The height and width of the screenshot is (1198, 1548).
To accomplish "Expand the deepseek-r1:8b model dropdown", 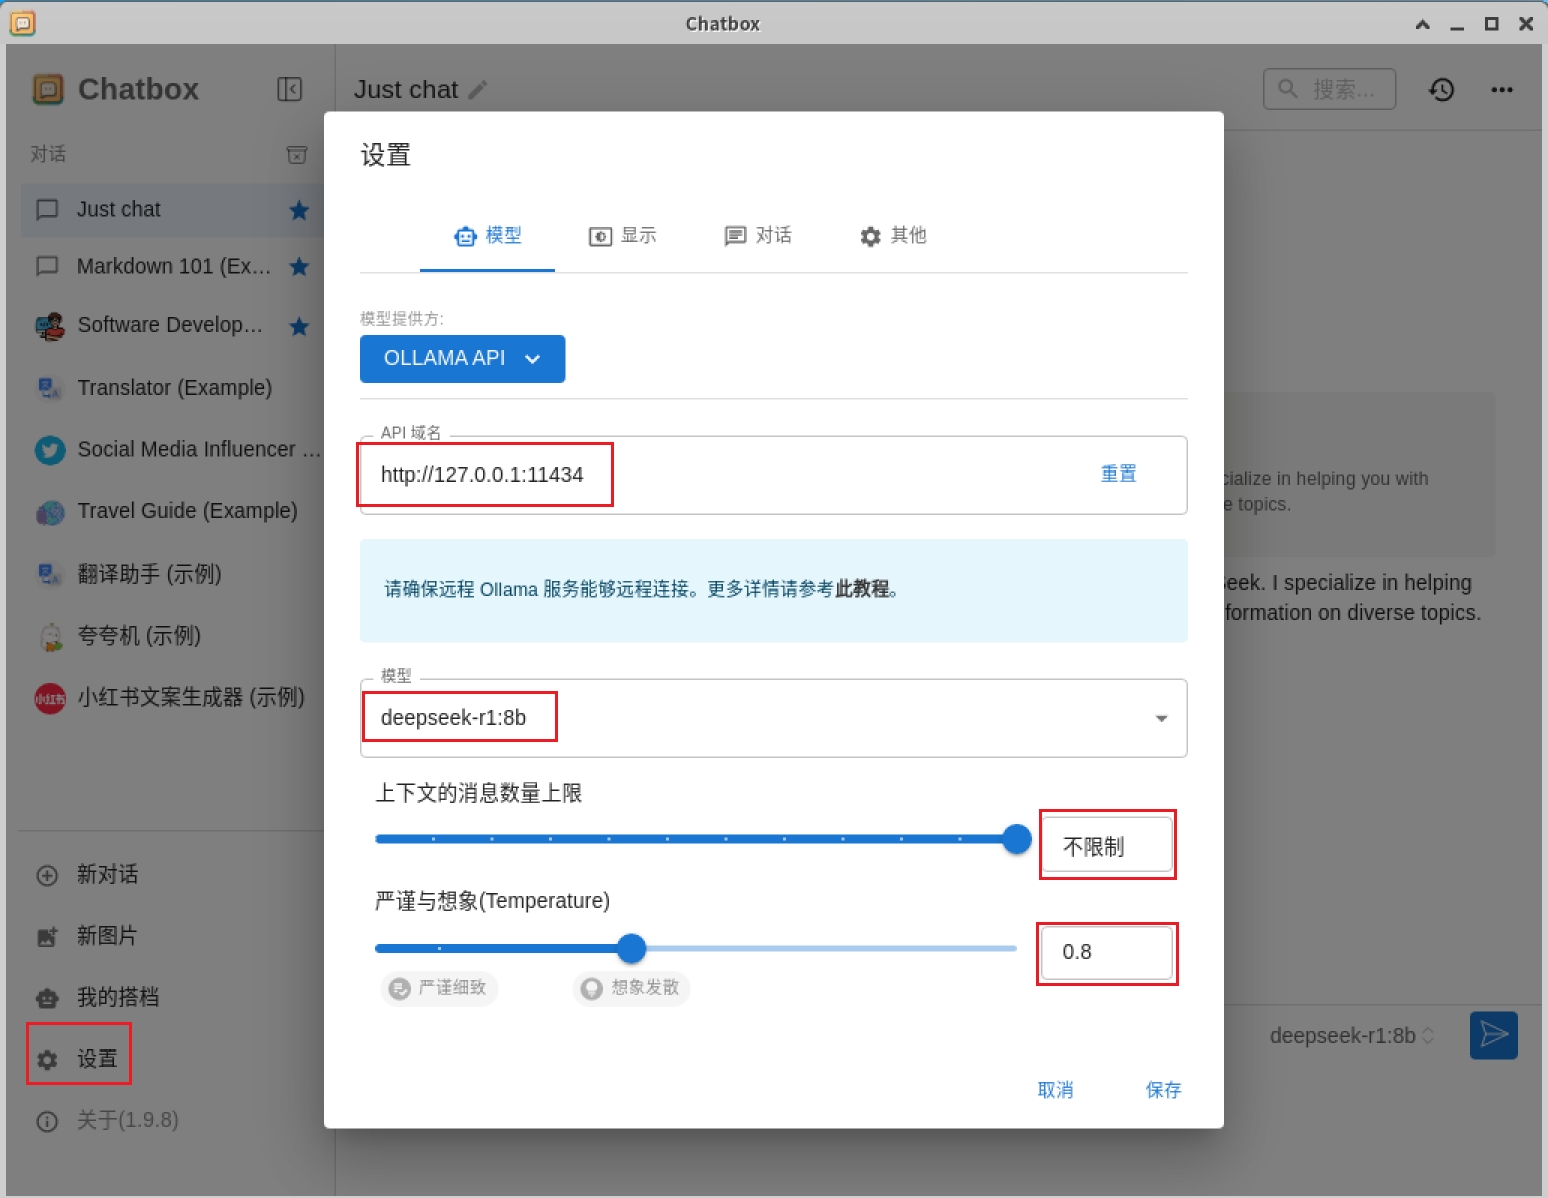I will pos(1160,718).
